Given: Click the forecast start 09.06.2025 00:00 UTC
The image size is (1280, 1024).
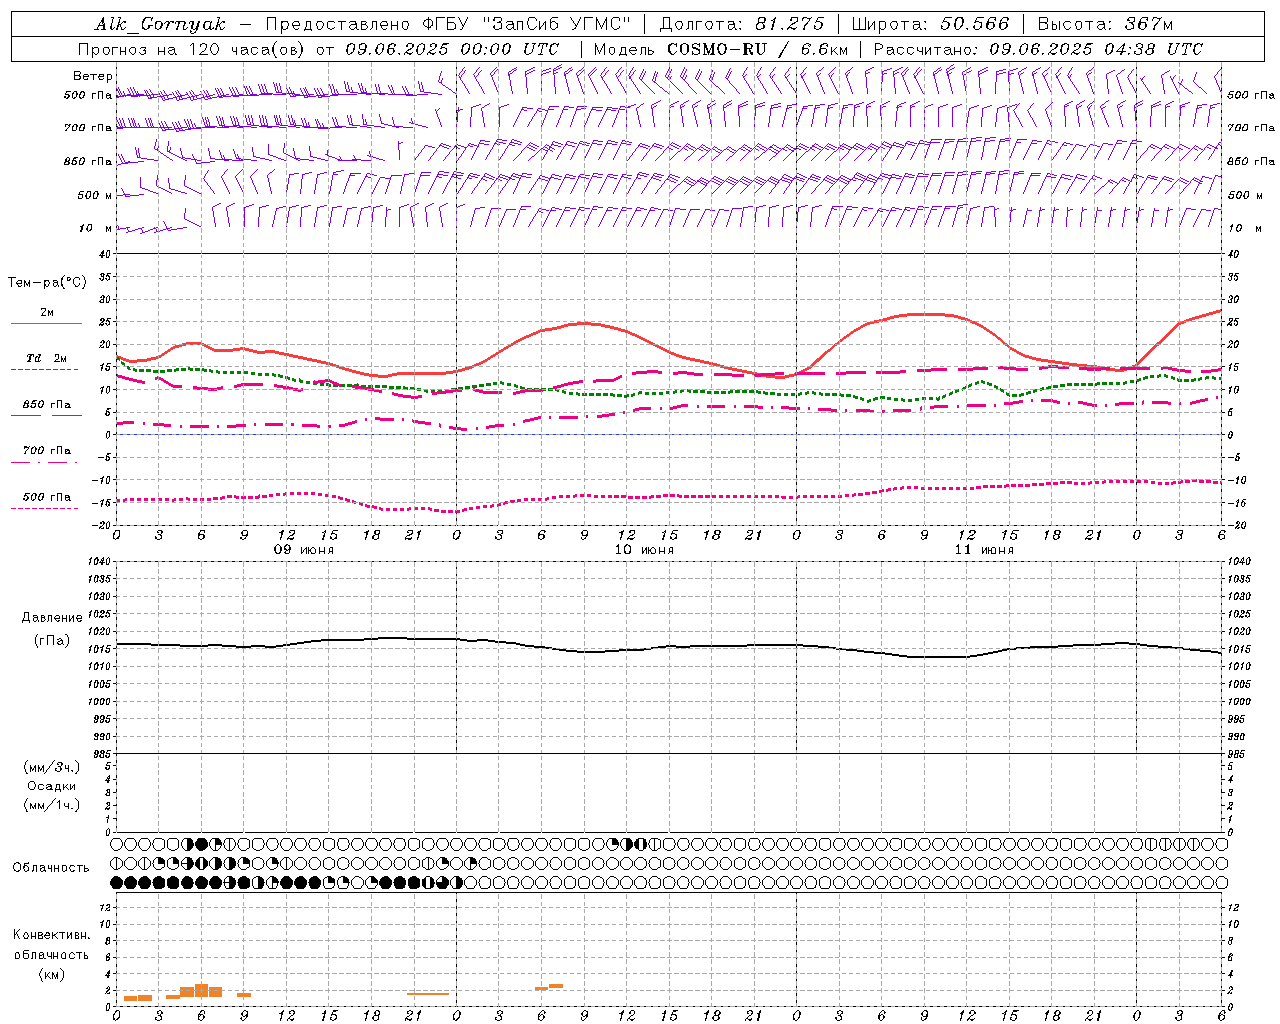Looking at the screenshot, I should (452, 49).
